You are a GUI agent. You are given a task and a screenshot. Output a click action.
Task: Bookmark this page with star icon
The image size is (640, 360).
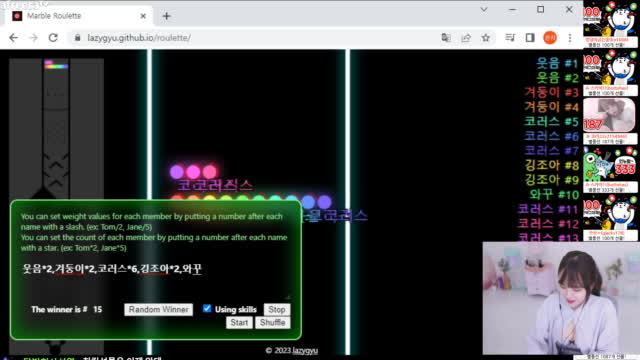click(486, 38)
